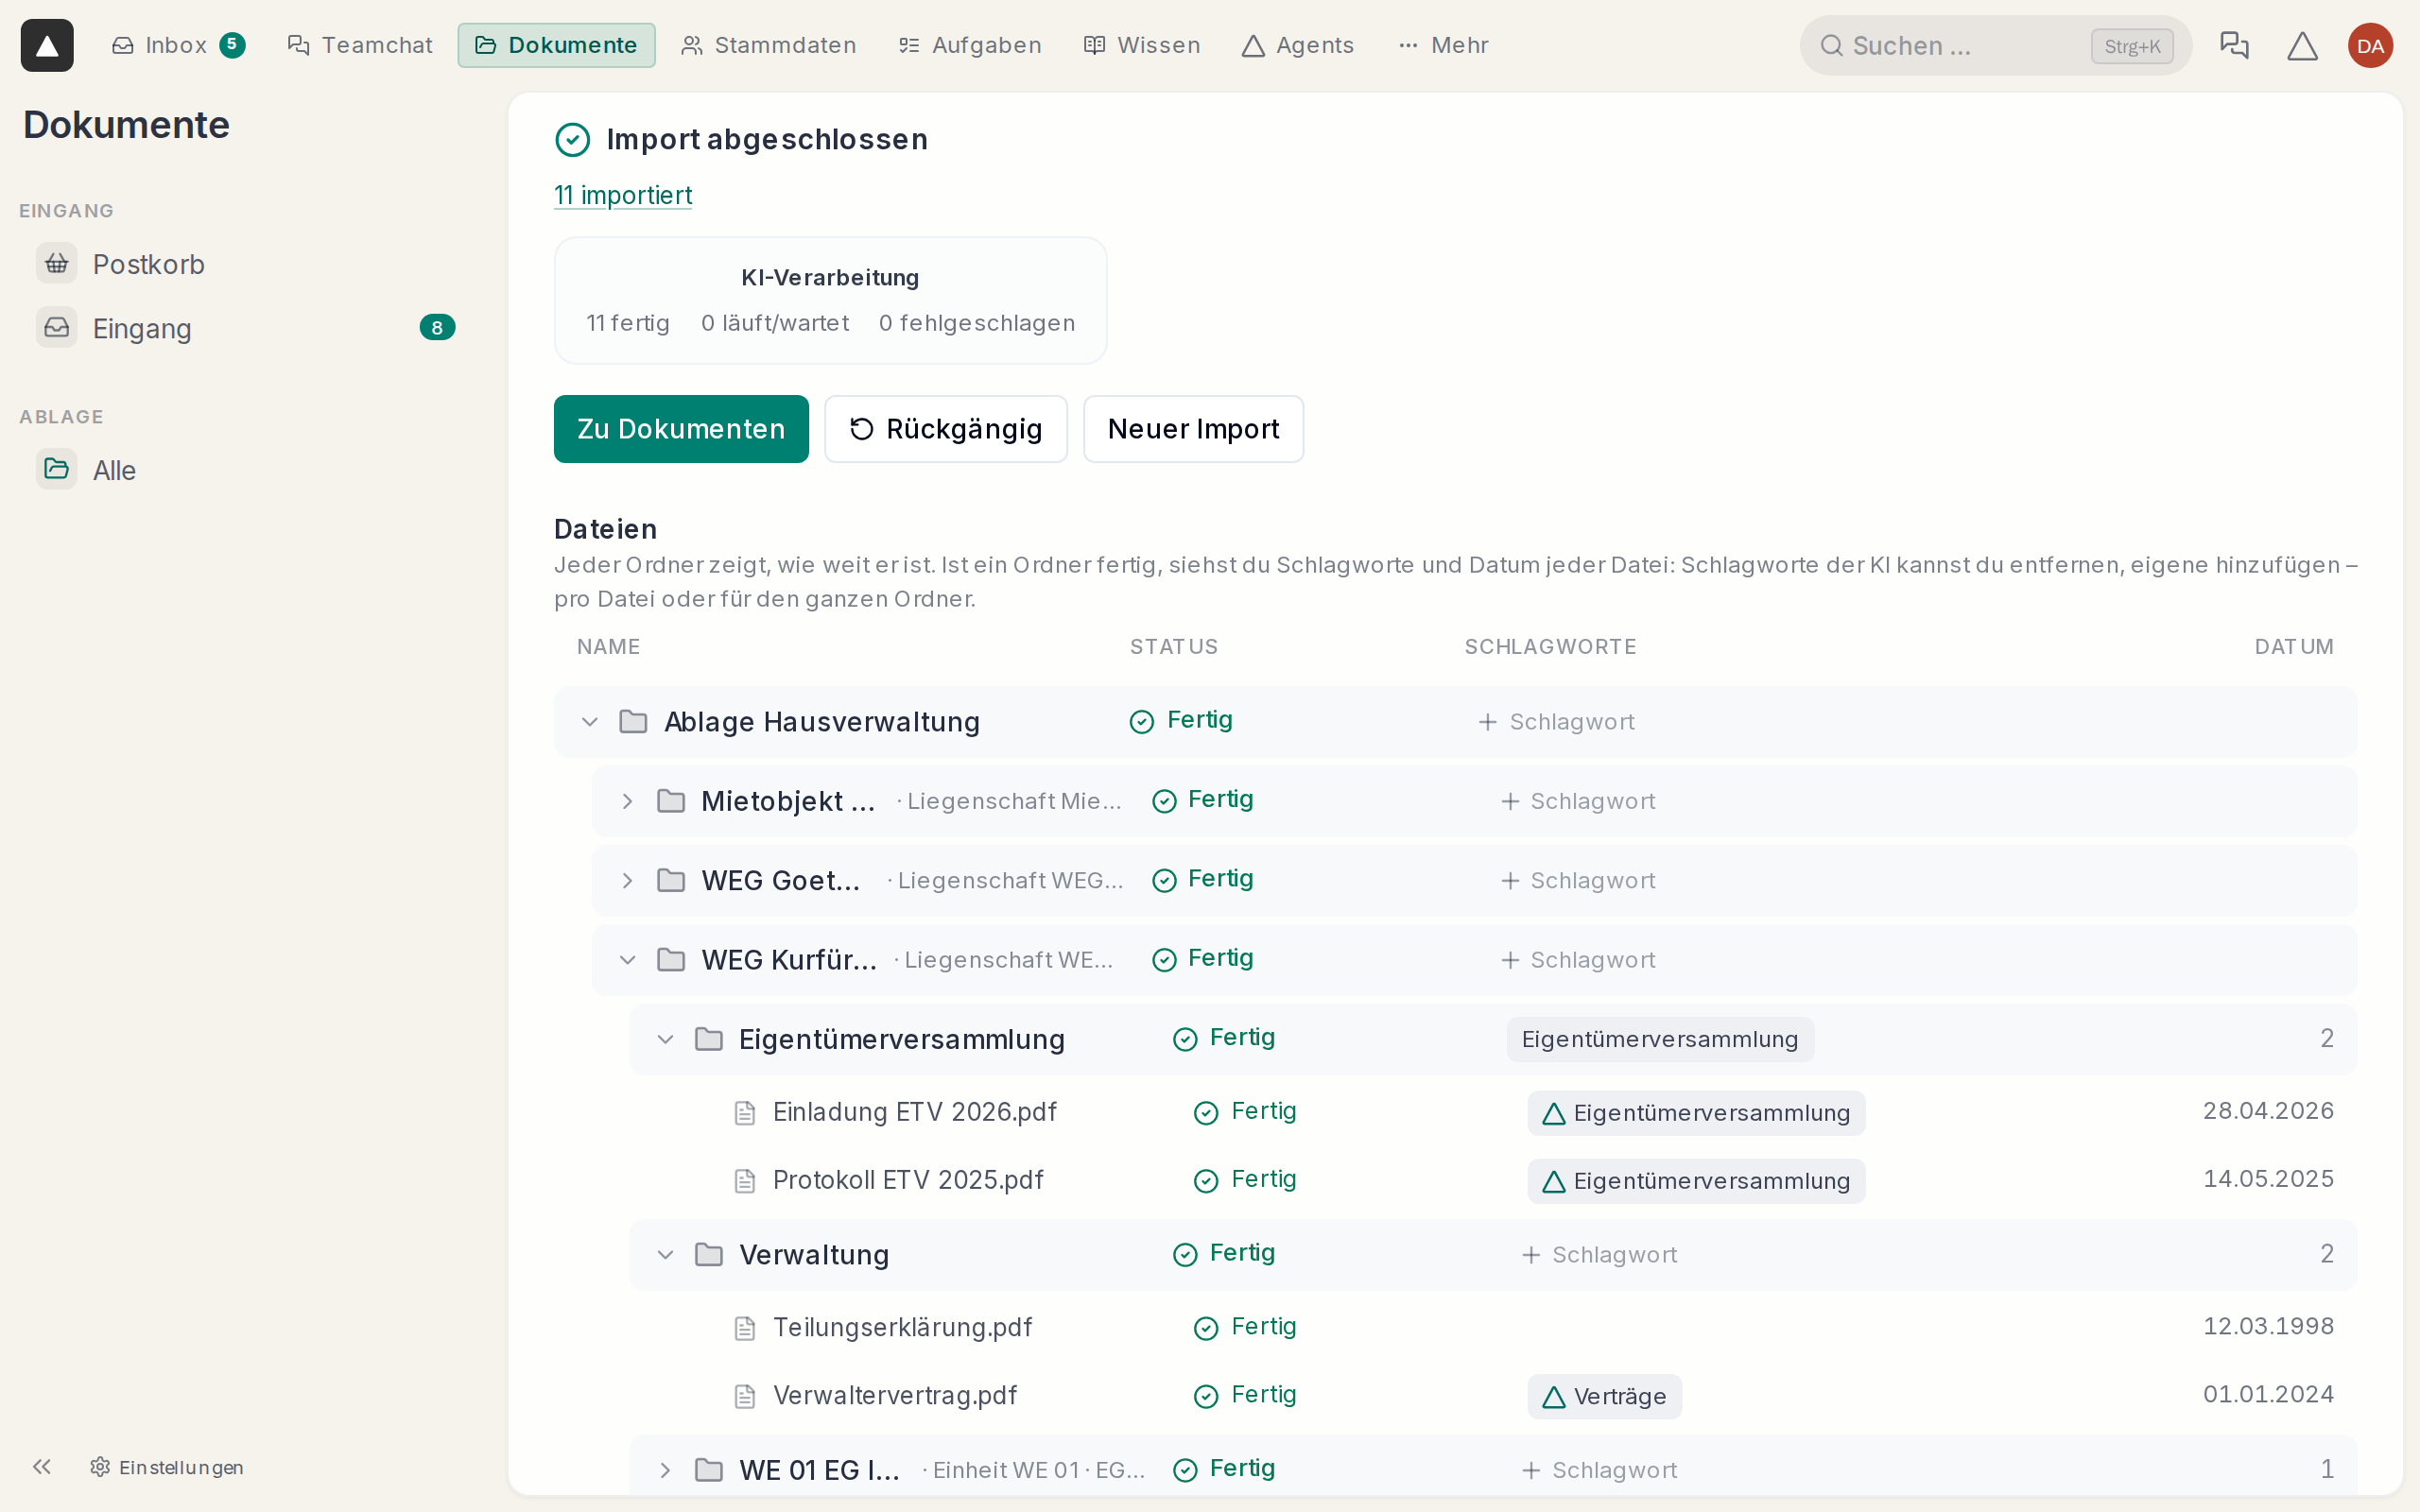2420x1512 pixels.
Task: Click the Alle folder icon
Action: pyautogui.click(x=57, y=469)
